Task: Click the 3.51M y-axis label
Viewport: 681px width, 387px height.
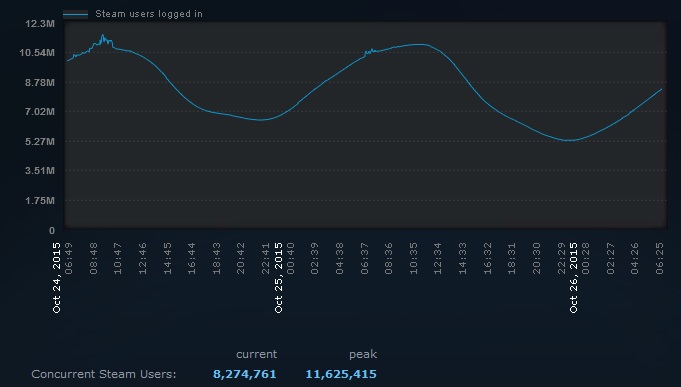Action: click(40, 171)
